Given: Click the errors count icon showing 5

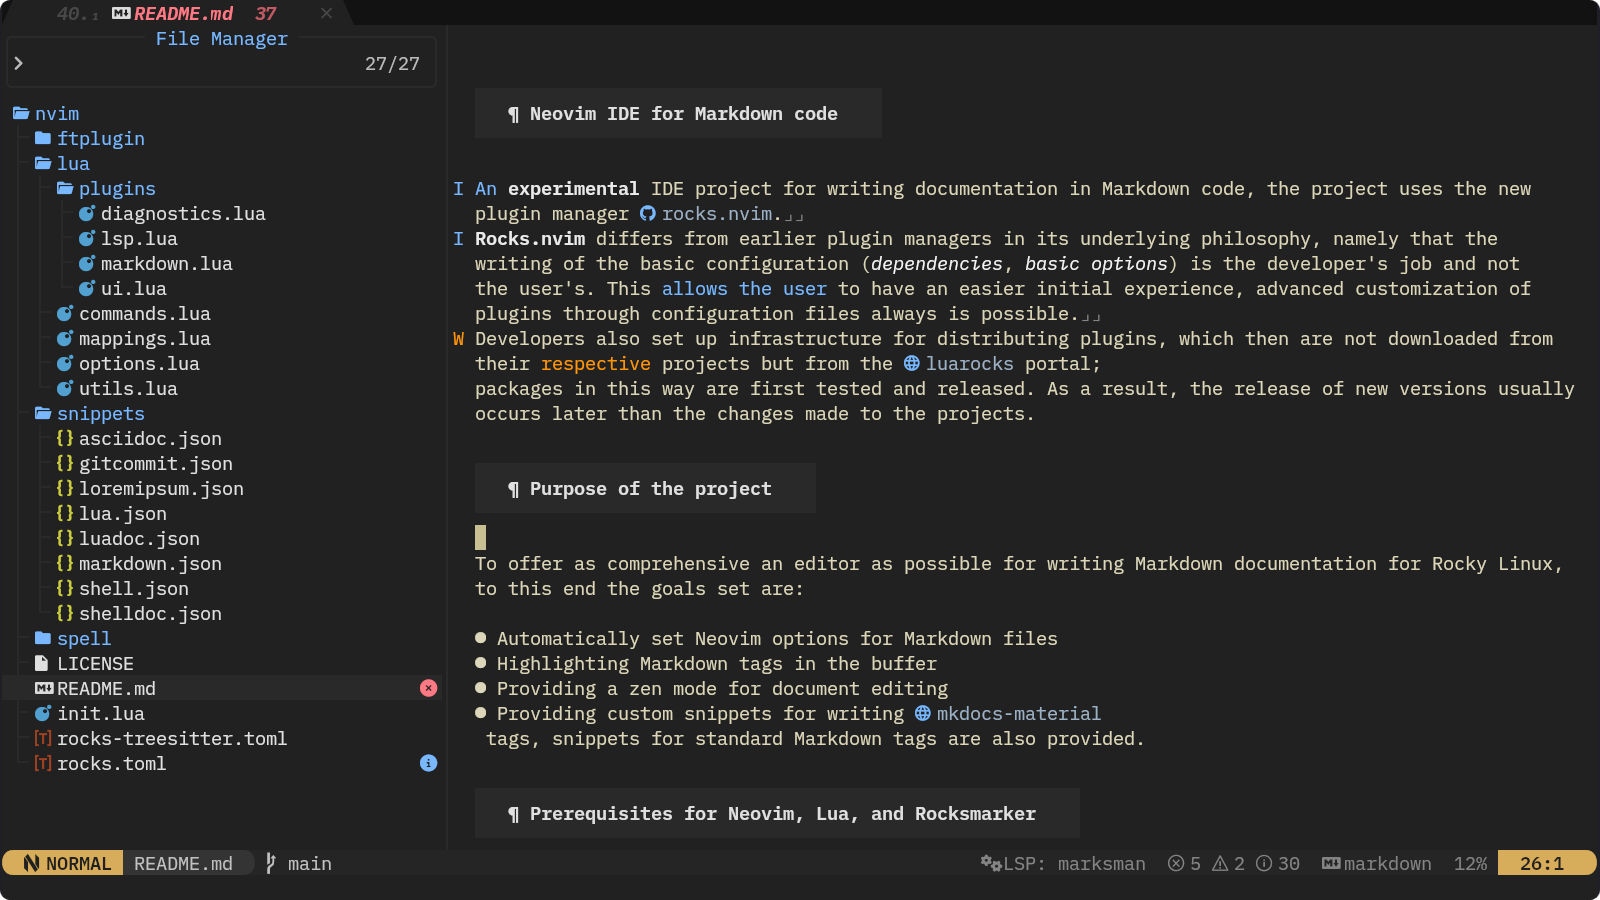Looking at the screenshot, I should [x=1176, y=863].
